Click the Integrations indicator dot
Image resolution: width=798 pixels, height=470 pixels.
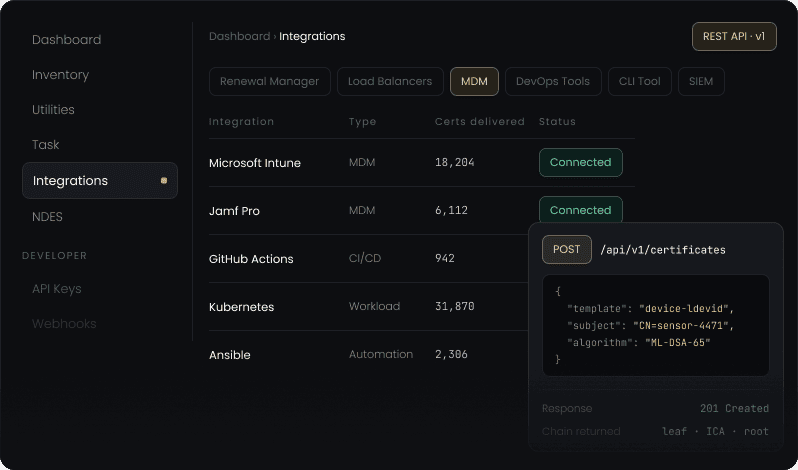coord(163,181)
